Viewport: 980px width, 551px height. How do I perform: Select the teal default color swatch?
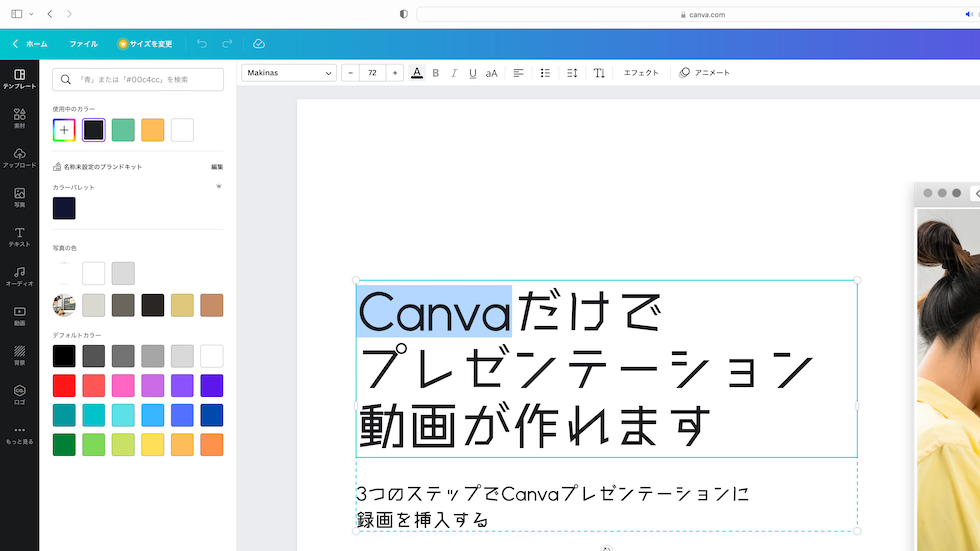click(64, 415)
